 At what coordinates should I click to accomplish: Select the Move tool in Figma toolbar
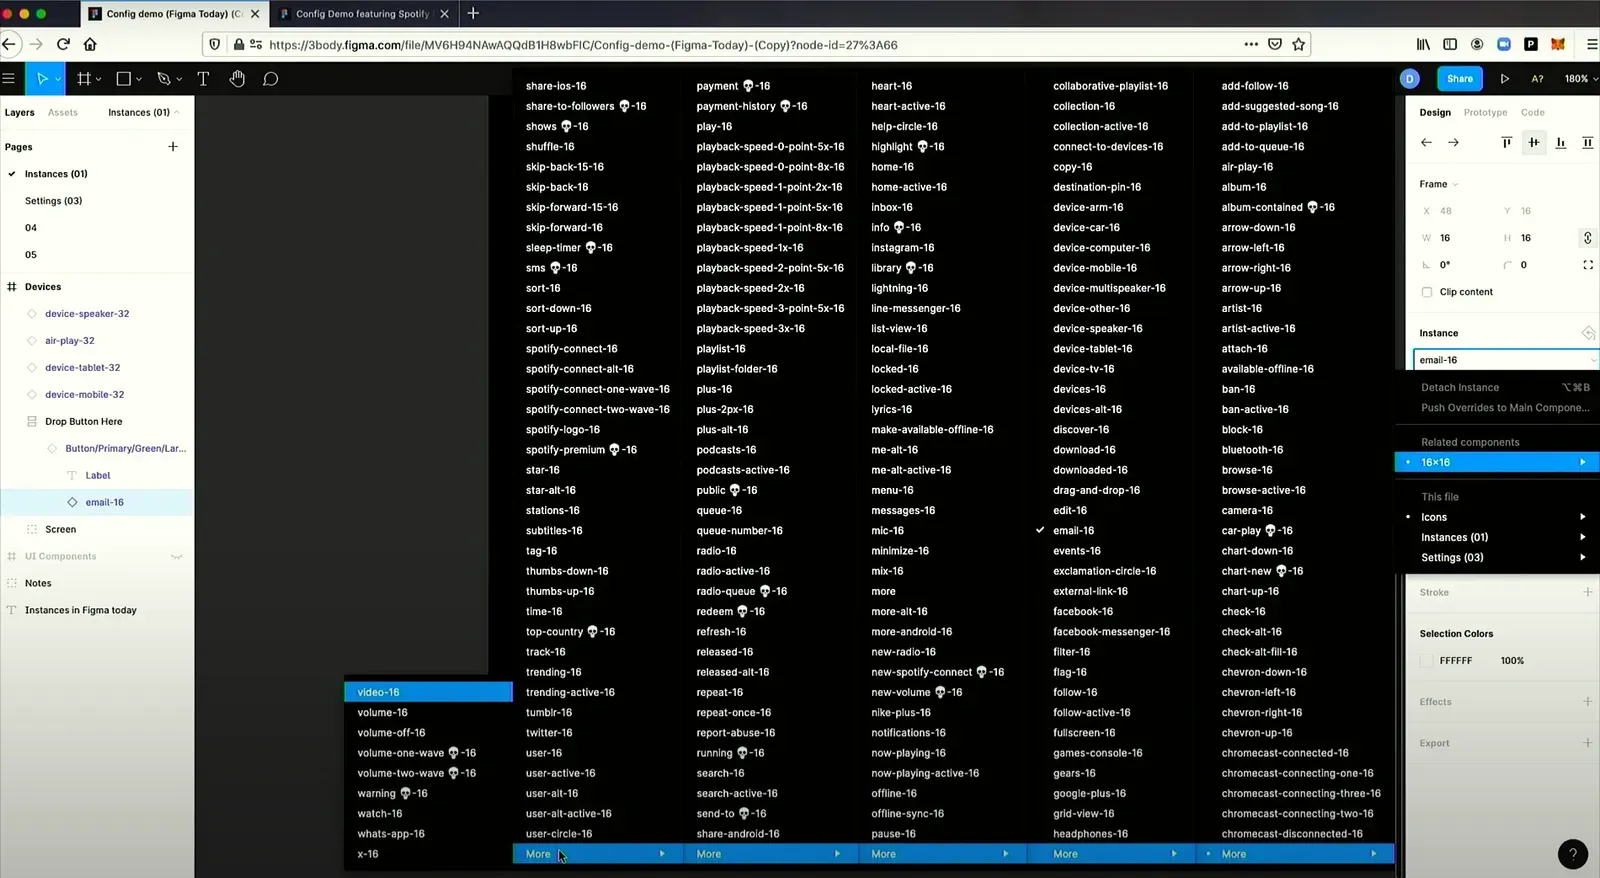42,79
